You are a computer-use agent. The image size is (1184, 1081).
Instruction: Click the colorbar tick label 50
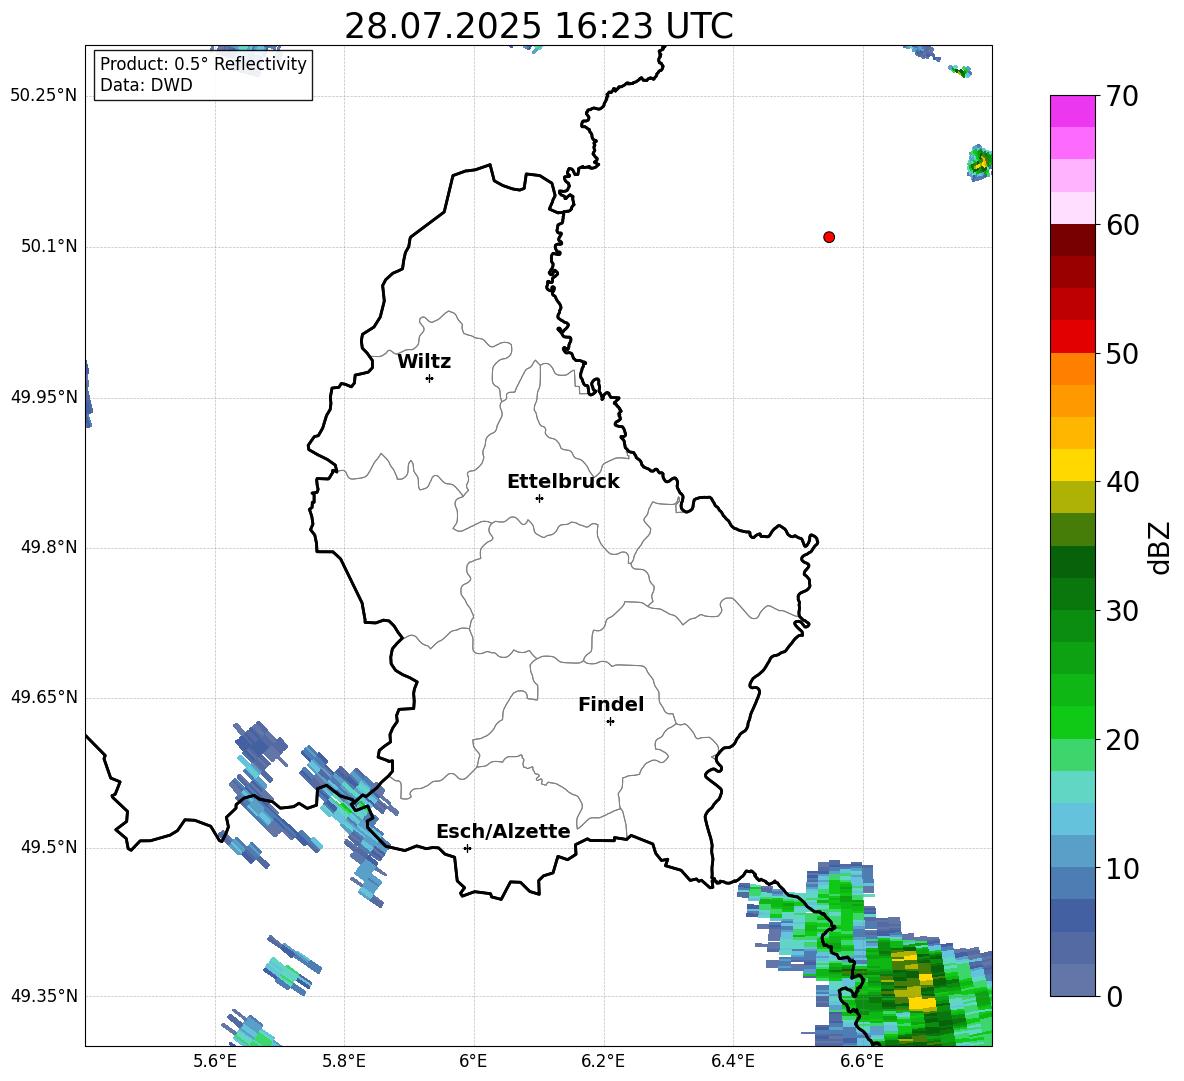coord(1122,353)
